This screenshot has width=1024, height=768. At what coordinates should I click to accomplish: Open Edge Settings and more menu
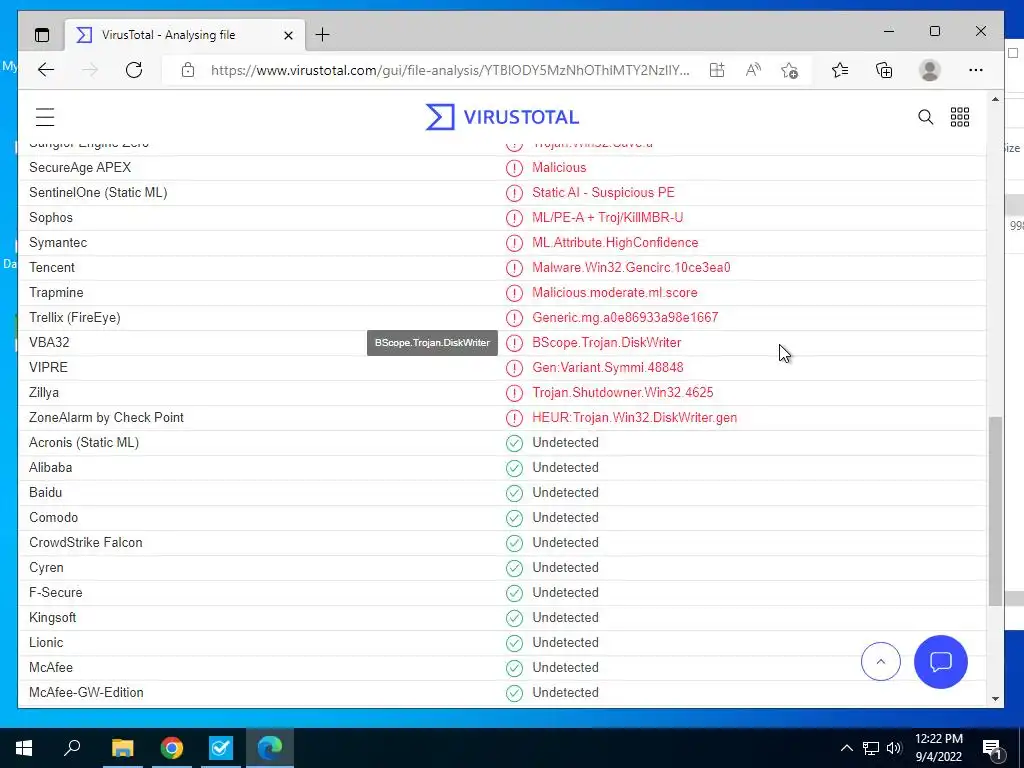(x=976, y=70)
